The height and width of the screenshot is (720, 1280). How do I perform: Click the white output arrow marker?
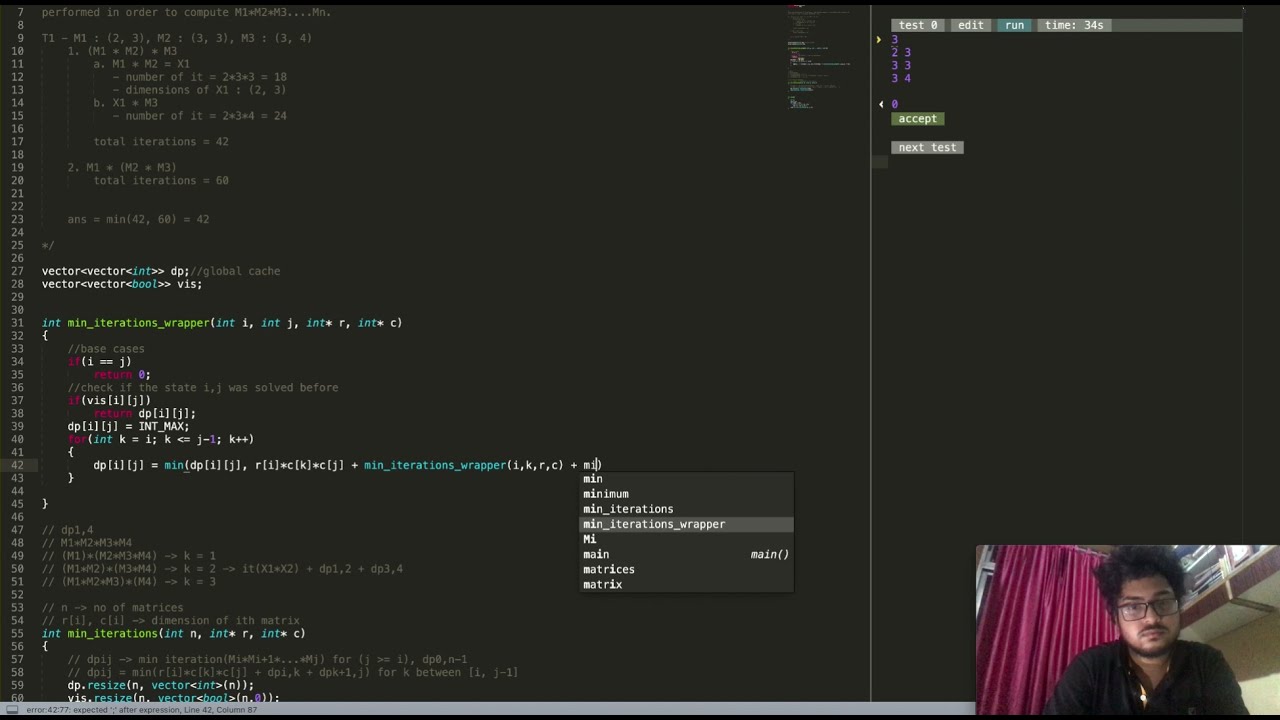(881, 104)
